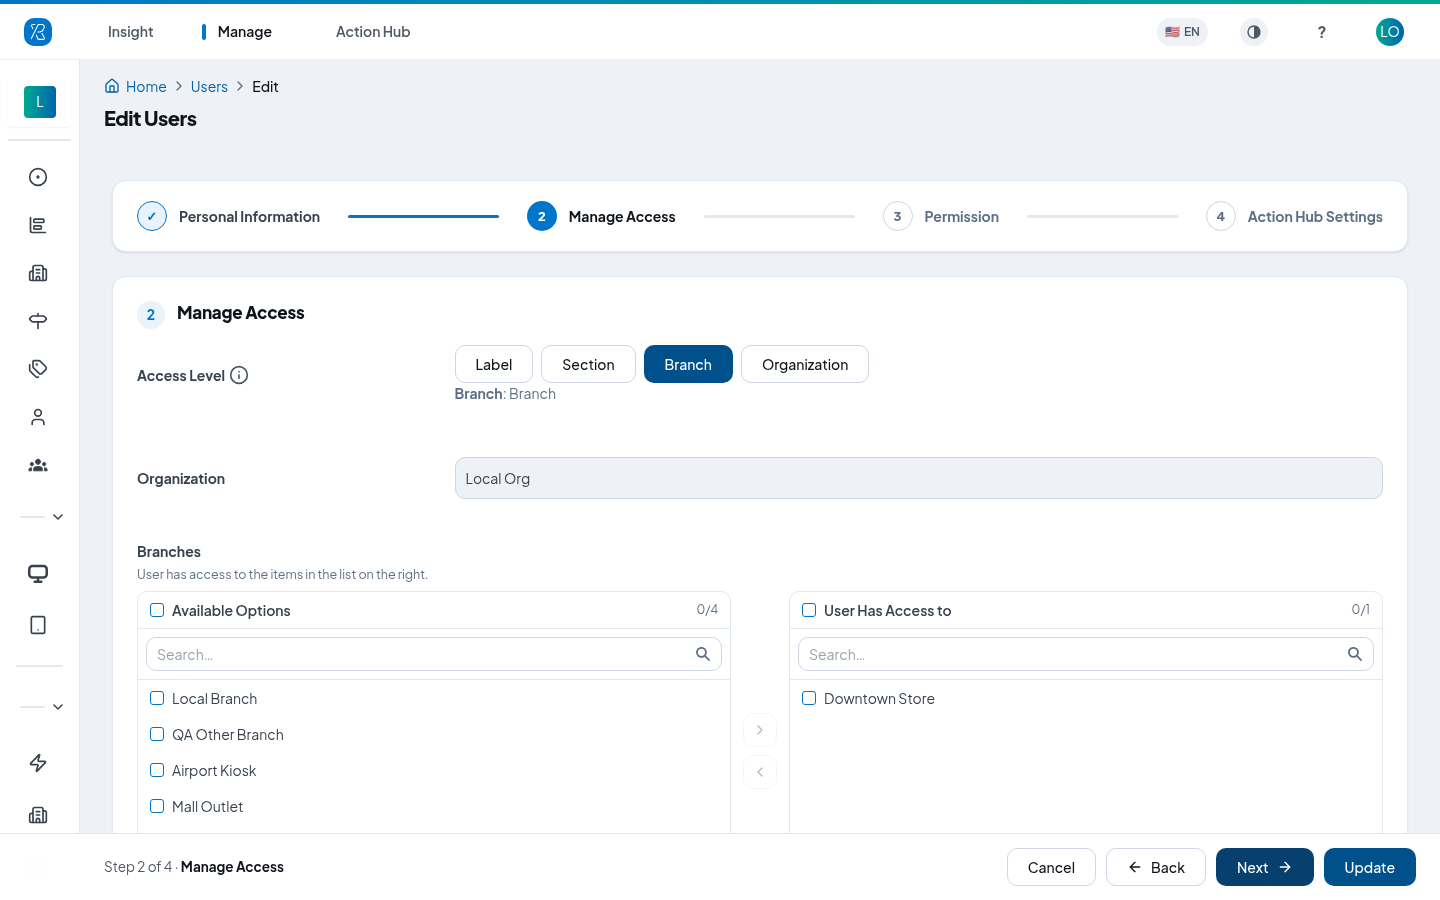
Task: Go to the Permission step 3
Action: pyautogui.click(x=941, y=216)
